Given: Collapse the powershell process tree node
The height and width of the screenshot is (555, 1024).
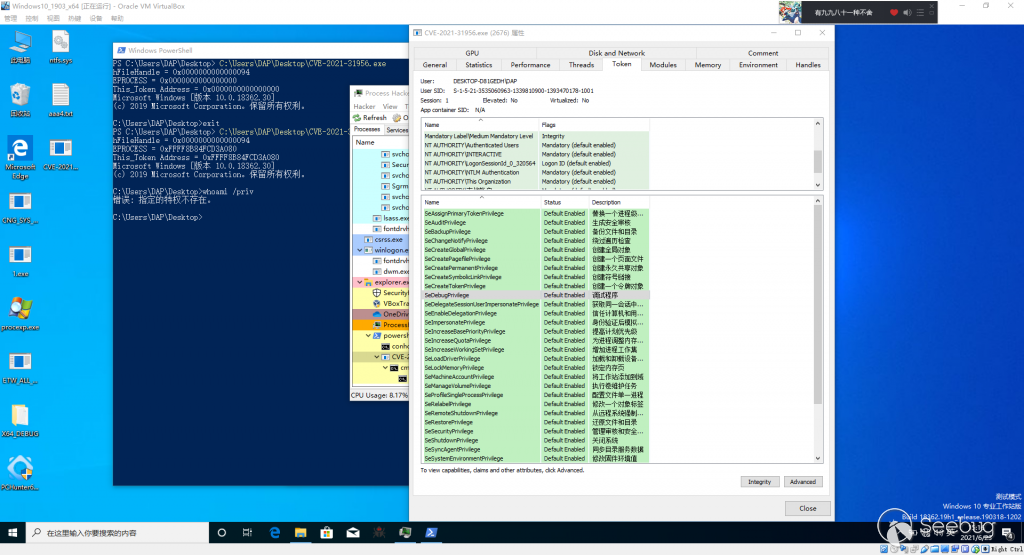Looking at the screenshot, I should tap(368, 336).
